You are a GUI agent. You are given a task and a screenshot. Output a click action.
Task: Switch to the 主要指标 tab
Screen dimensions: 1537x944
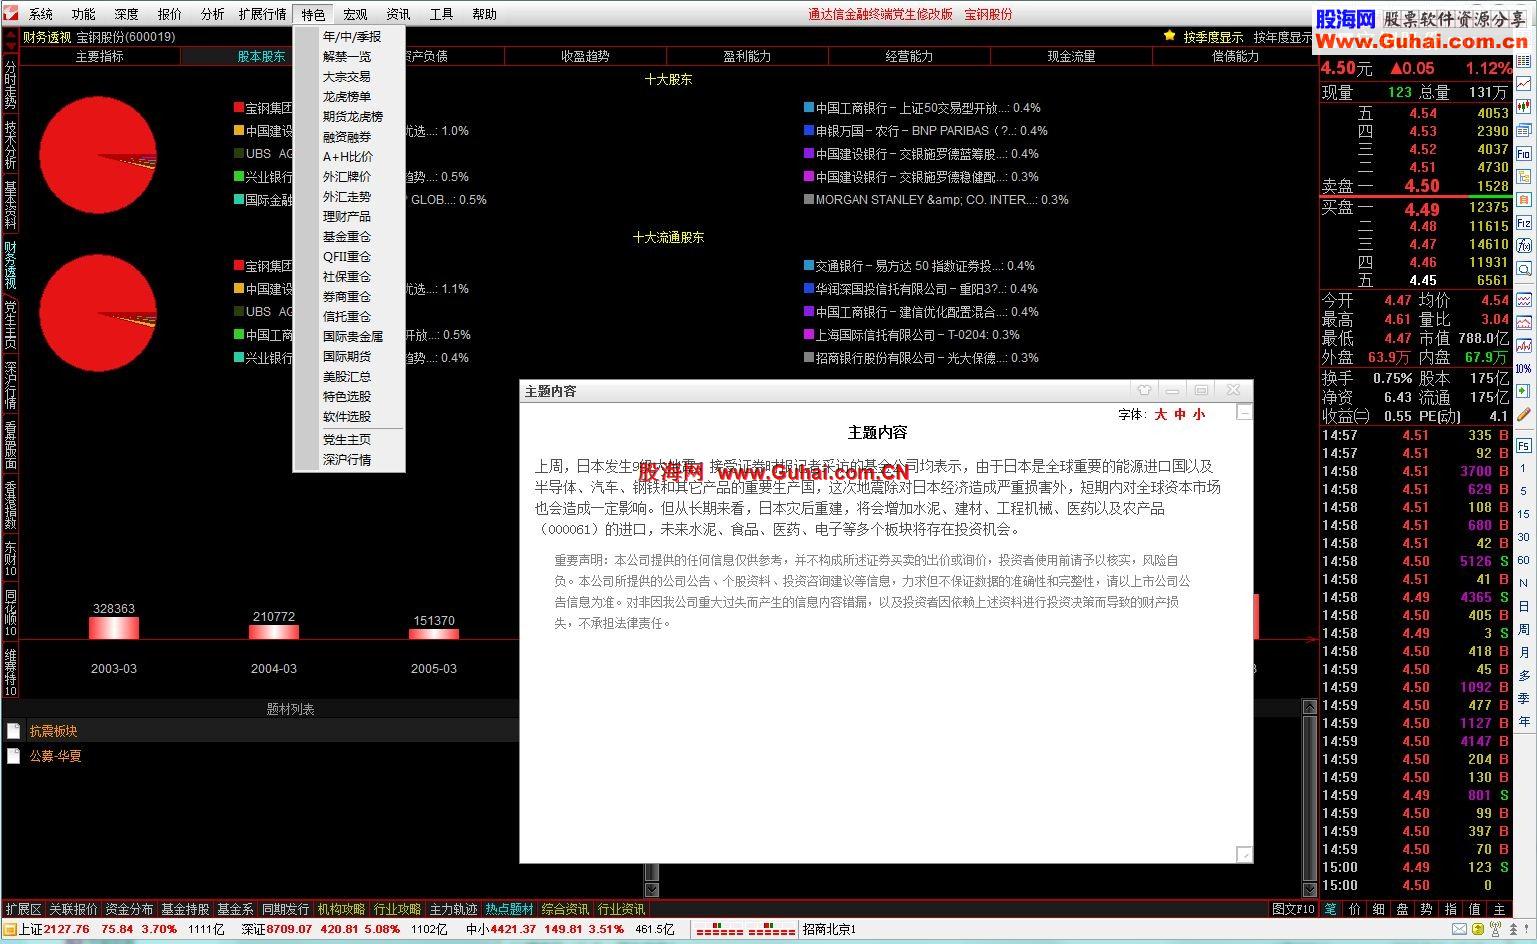(100, 57)
